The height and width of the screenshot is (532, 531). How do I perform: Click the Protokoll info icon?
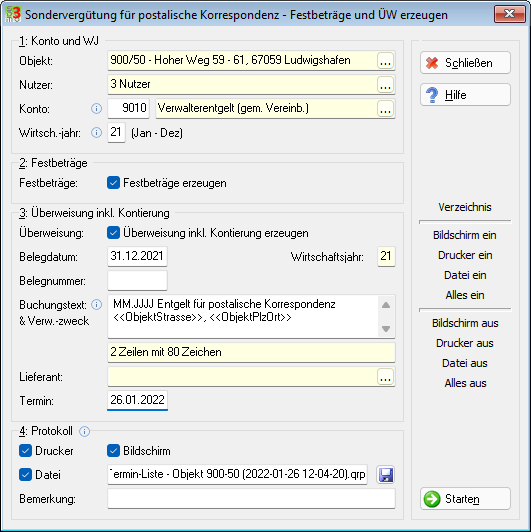coord(84,432)
